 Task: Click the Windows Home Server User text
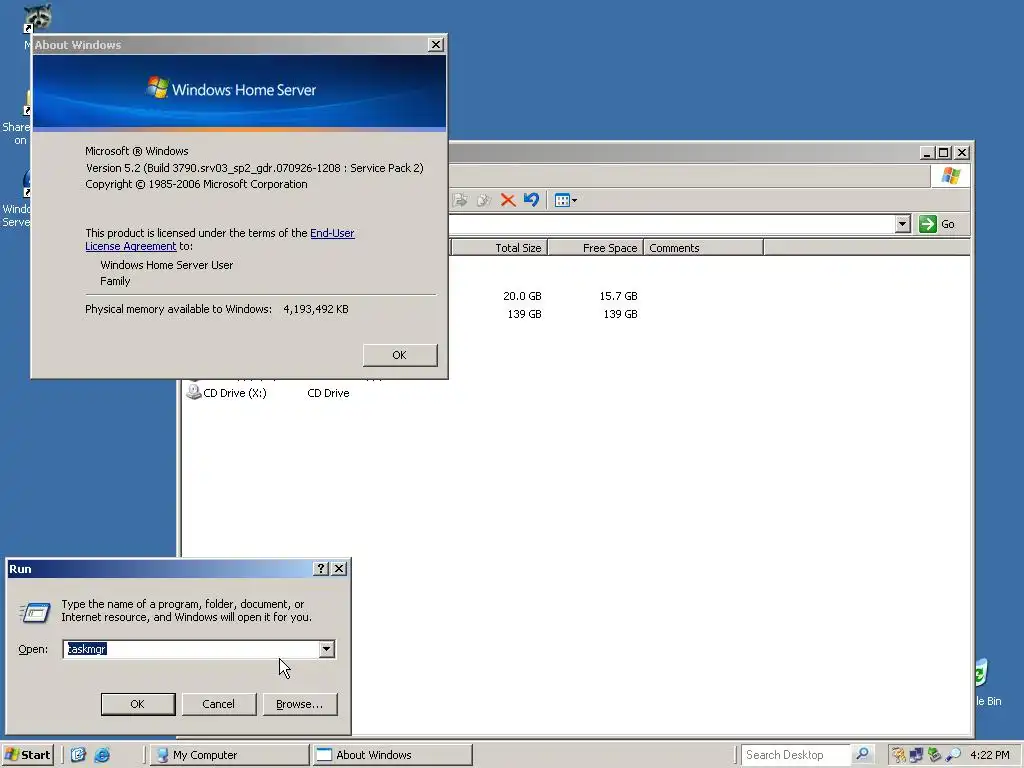[167, 265]
